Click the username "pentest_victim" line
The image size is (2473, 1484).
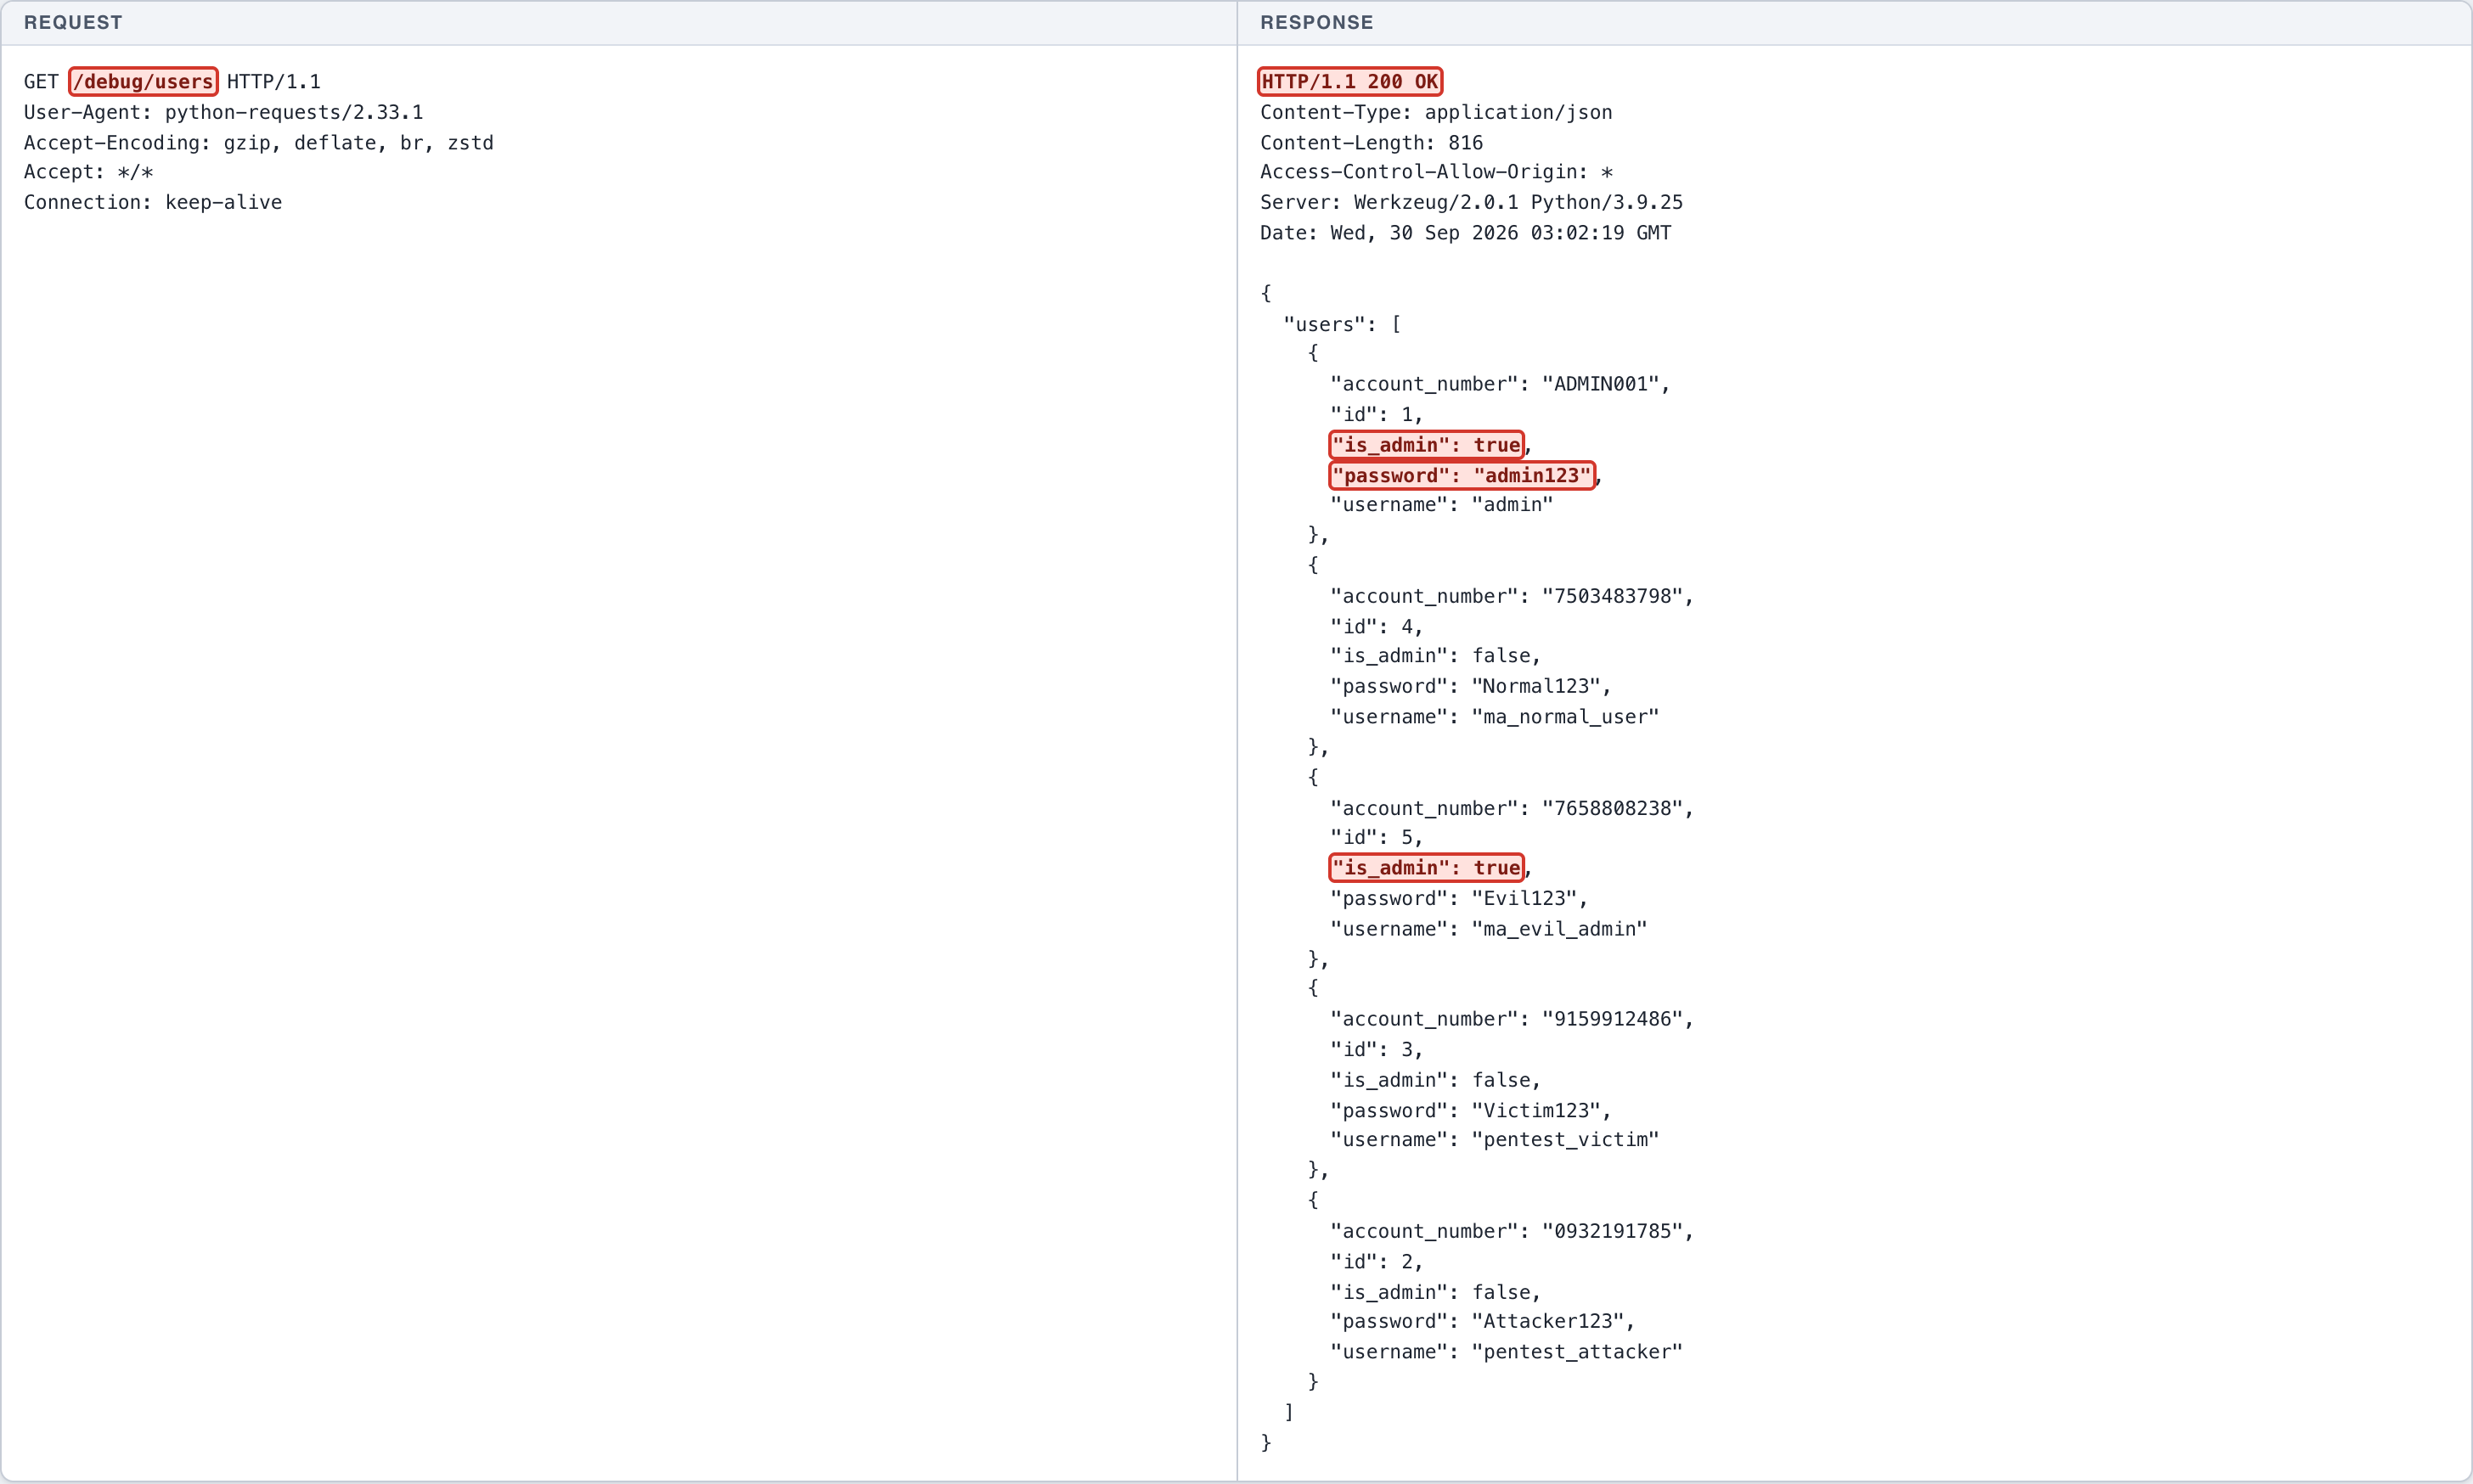[x=1494, y=1139]
